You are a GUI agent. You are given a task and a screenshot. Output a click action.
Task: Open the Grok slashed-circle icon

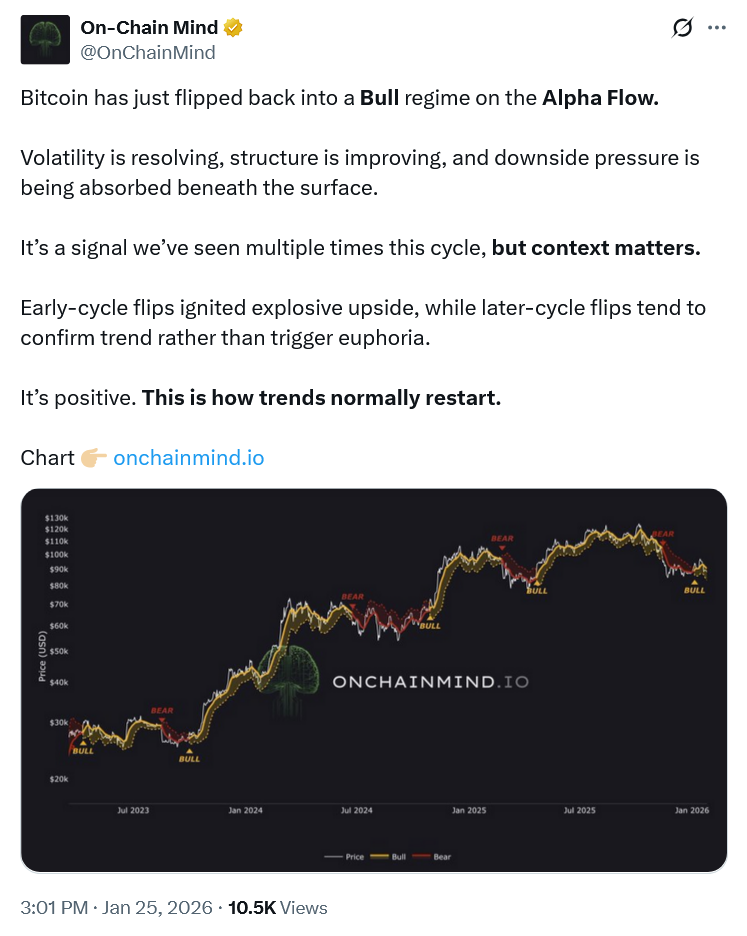(x=682, y=28)
